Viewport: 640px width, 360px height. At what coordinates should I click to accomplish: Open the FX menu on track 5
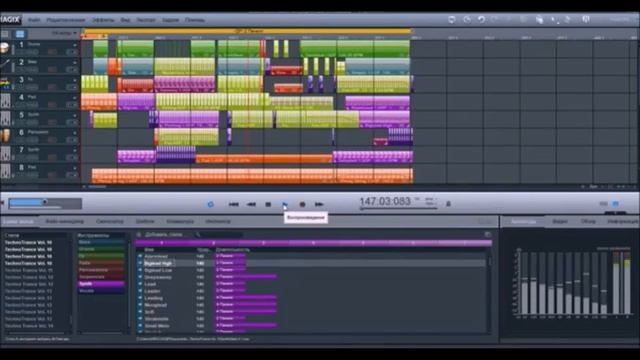(72, 122)
